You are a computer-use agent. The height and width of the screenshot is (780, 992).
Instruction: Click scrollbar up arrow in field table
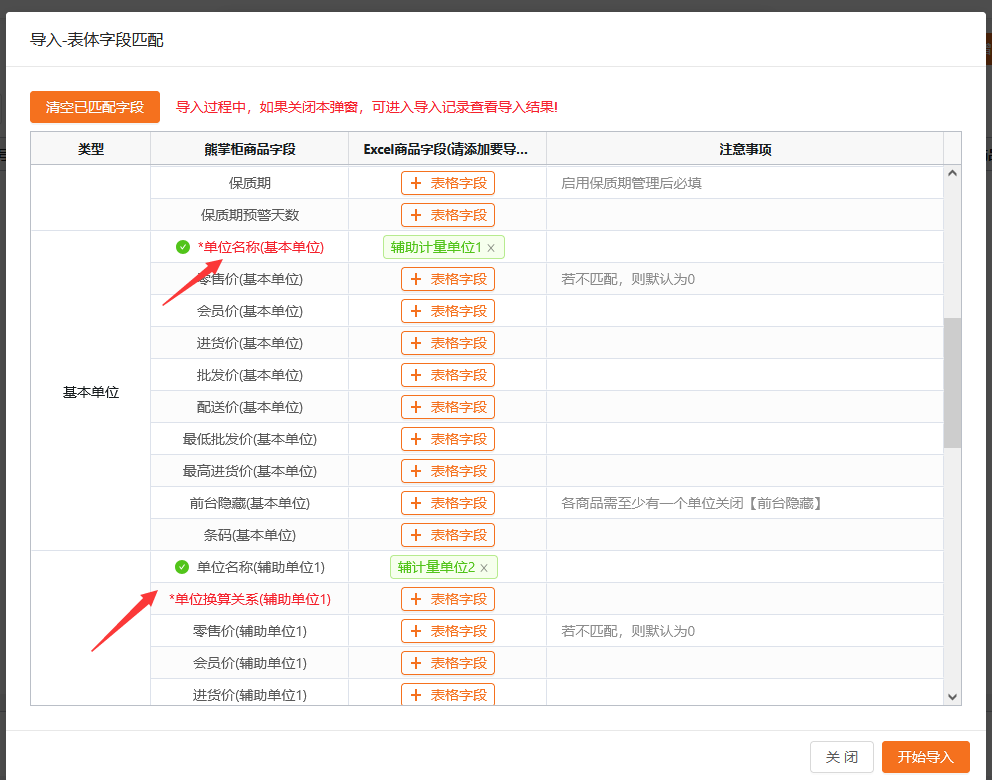click(952, 173)
